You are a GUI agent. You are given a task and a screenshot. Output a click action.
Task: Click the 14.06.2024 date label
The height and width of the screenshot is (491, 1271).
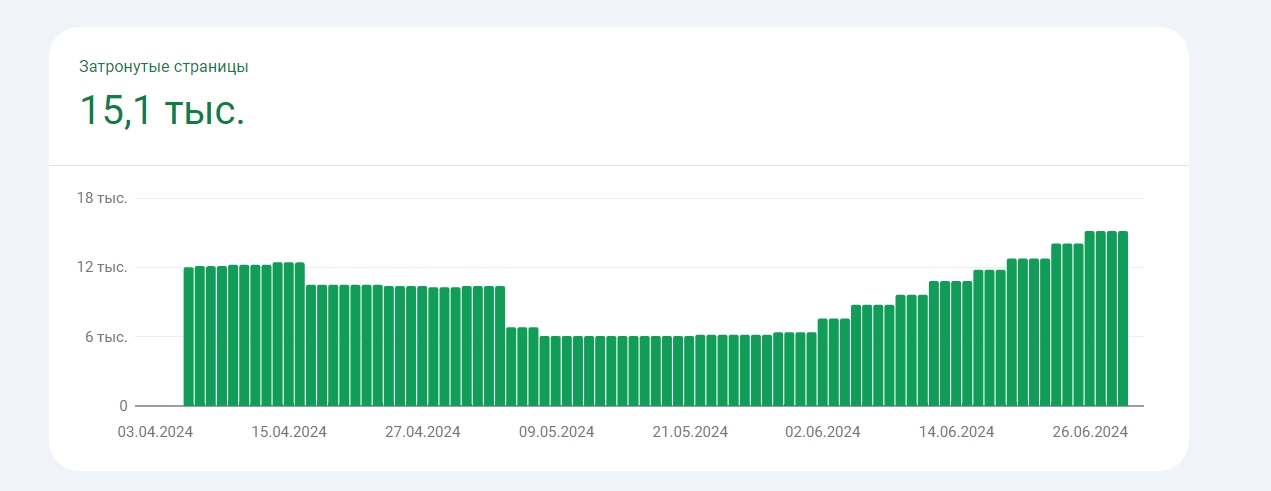click(x=956, y=432)
